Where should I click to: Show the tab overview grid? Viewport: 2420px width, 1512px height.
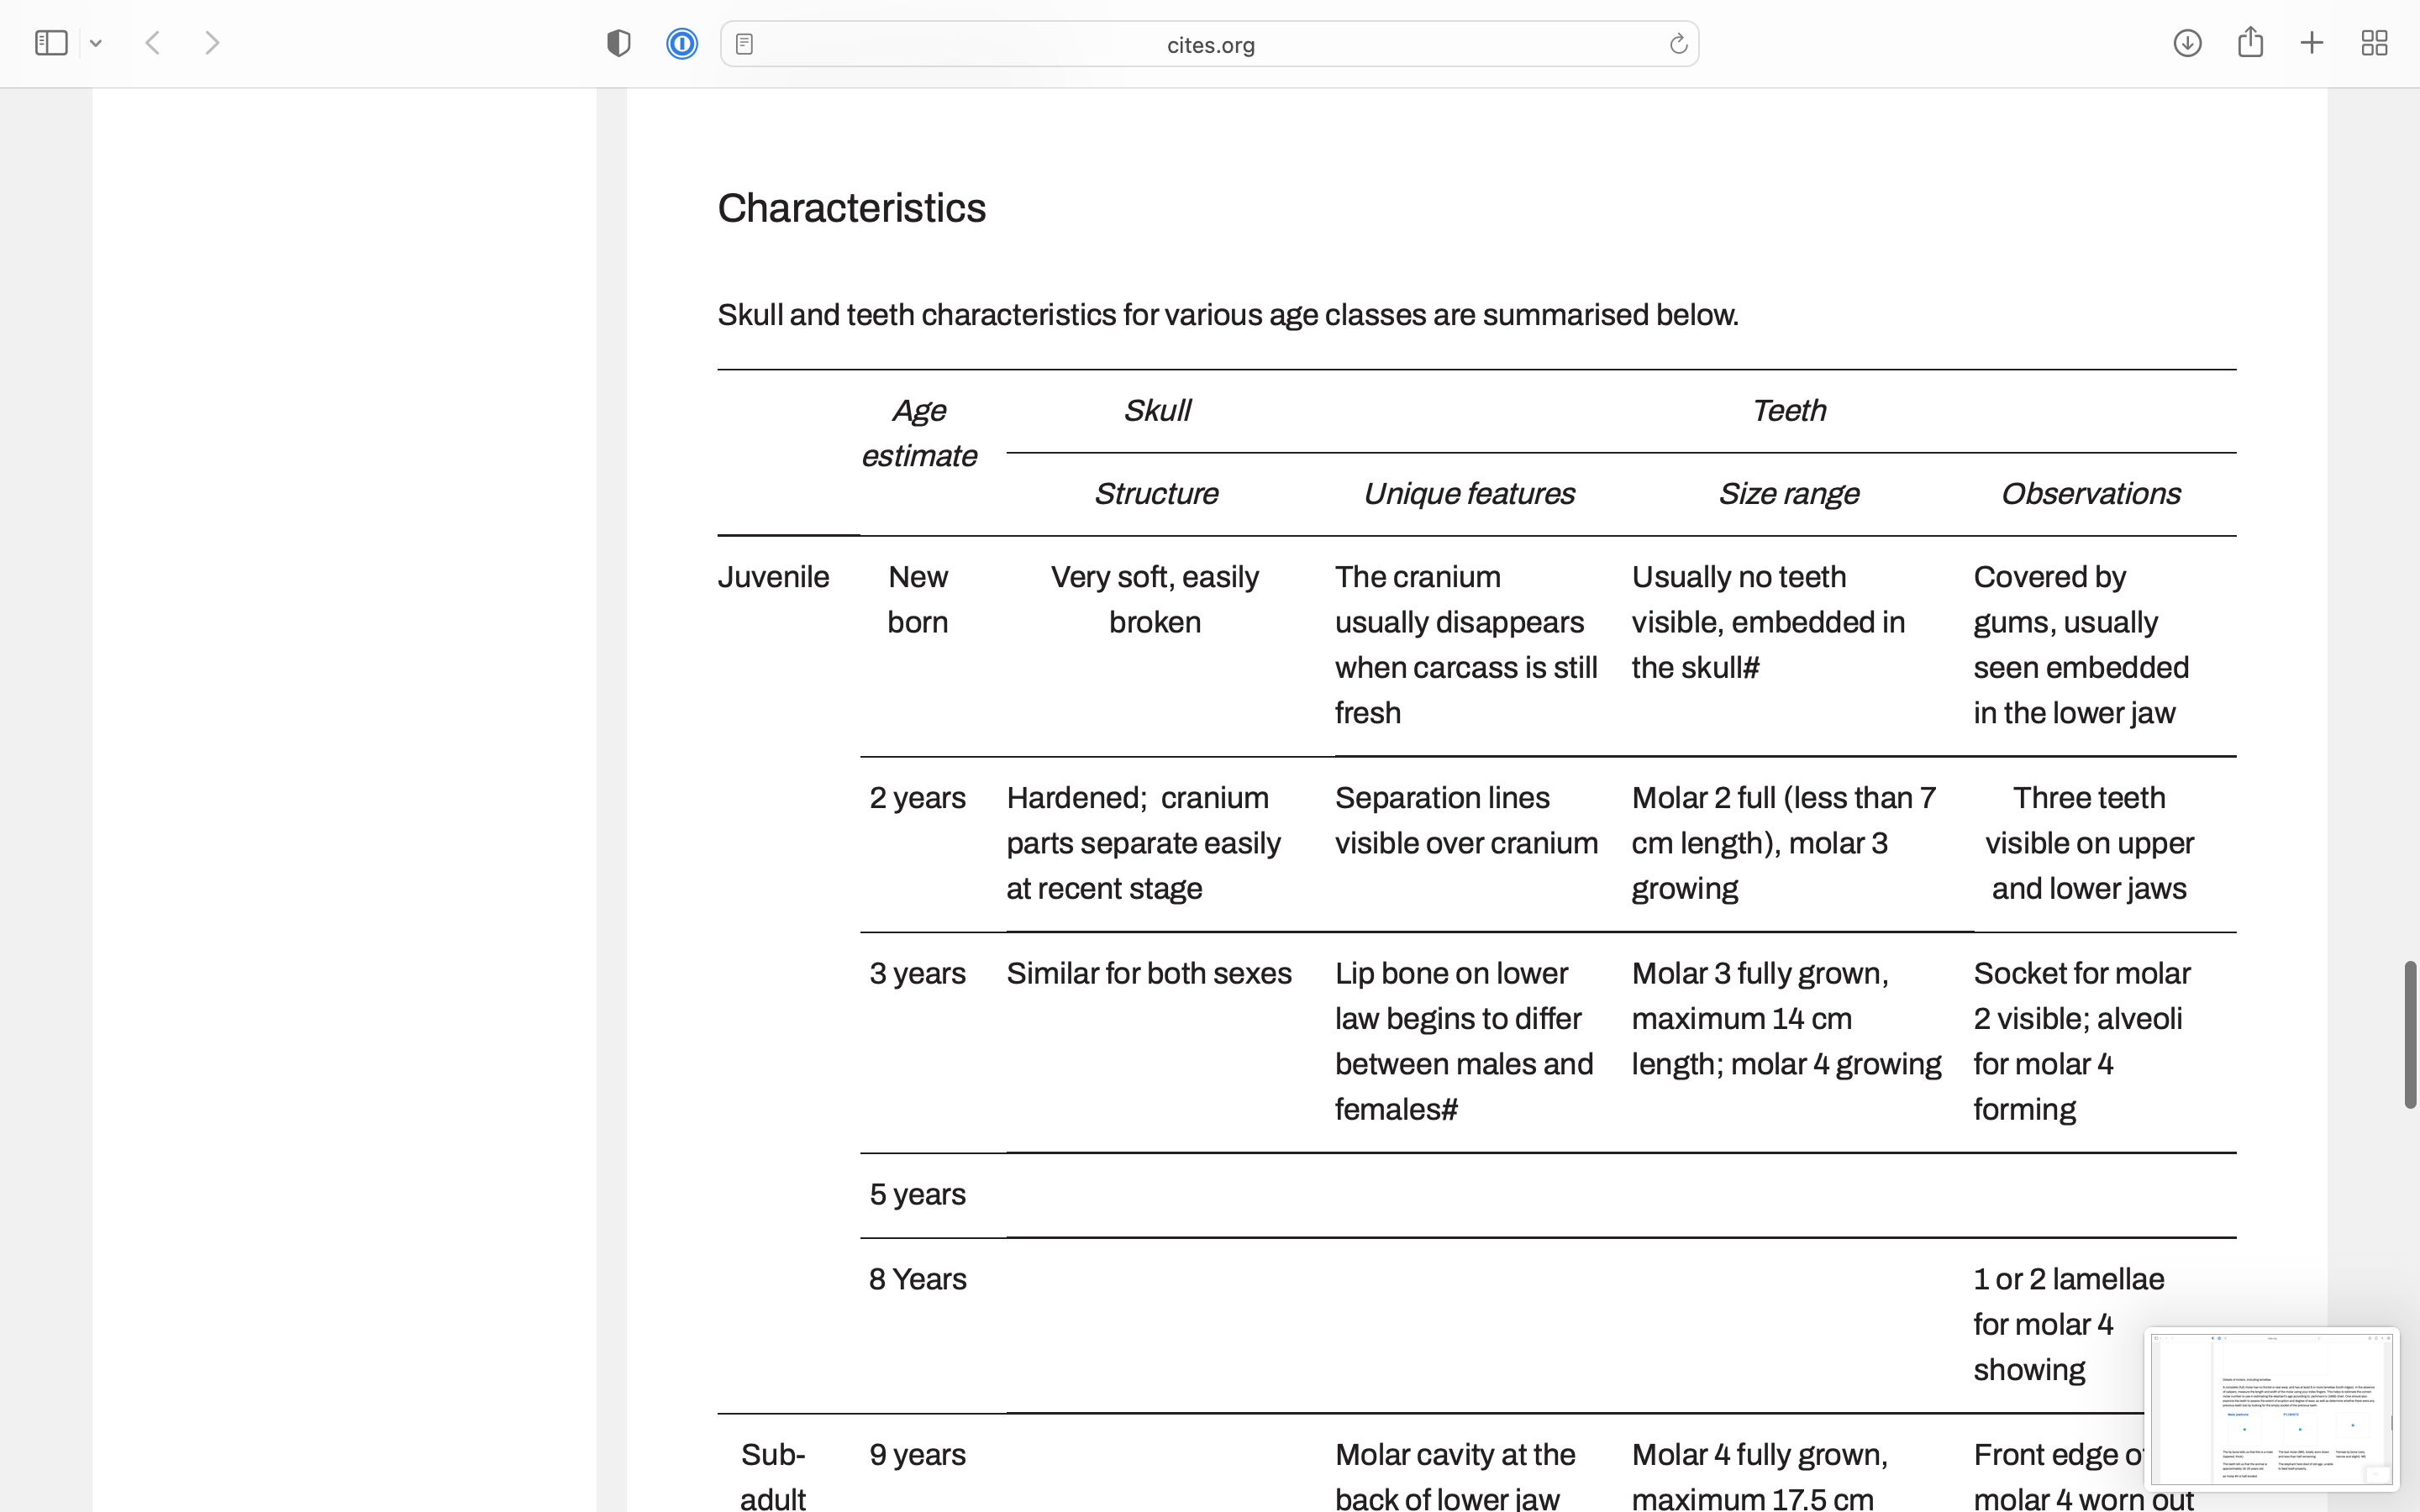coord(2374,43)
